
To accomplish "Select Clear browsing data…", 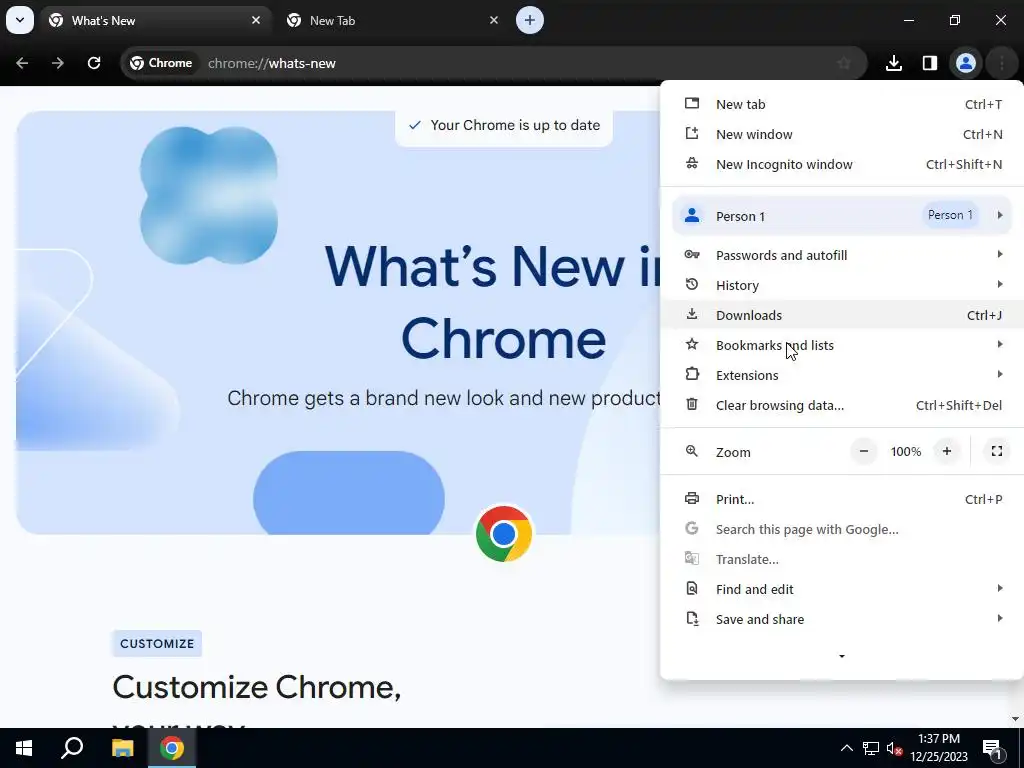I will point(842,406).
